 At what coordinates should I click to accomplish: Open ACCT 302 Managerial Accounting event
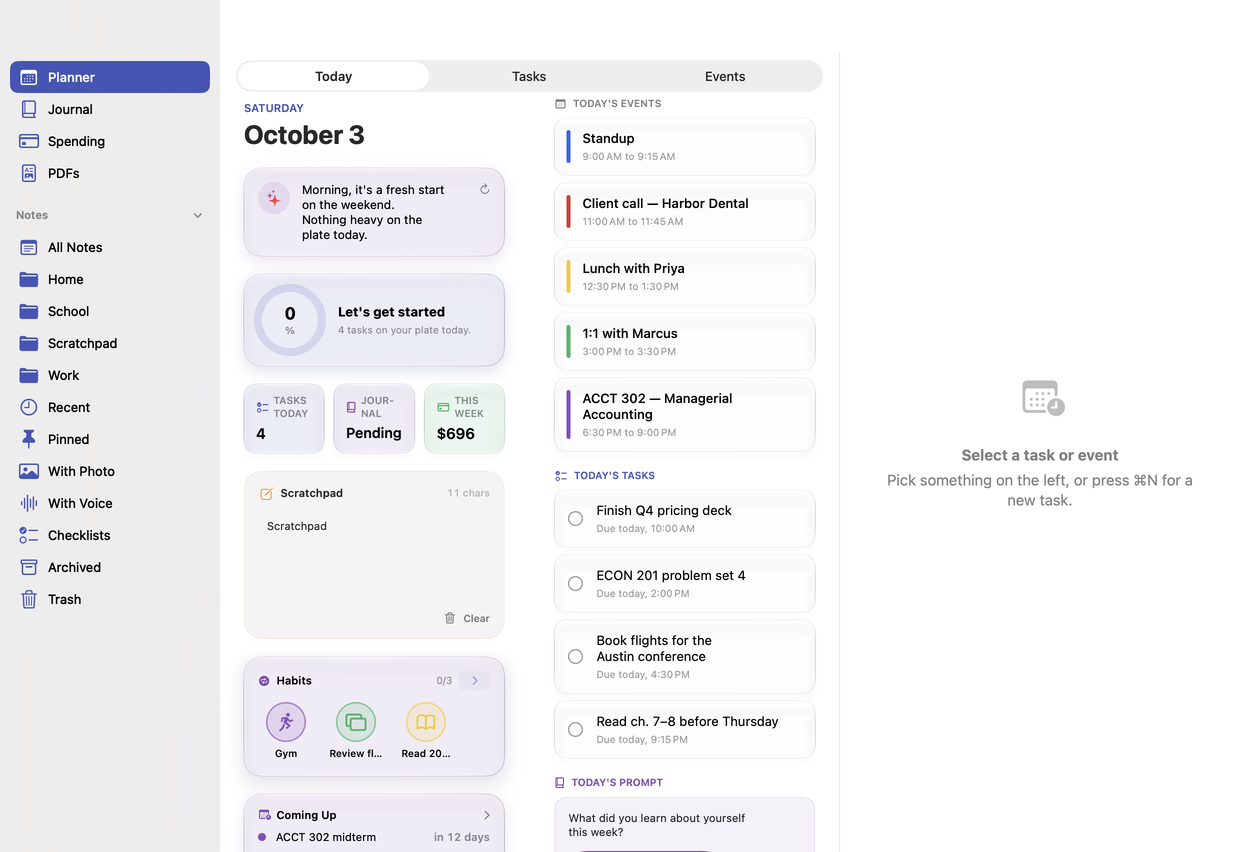coord(685,414)
